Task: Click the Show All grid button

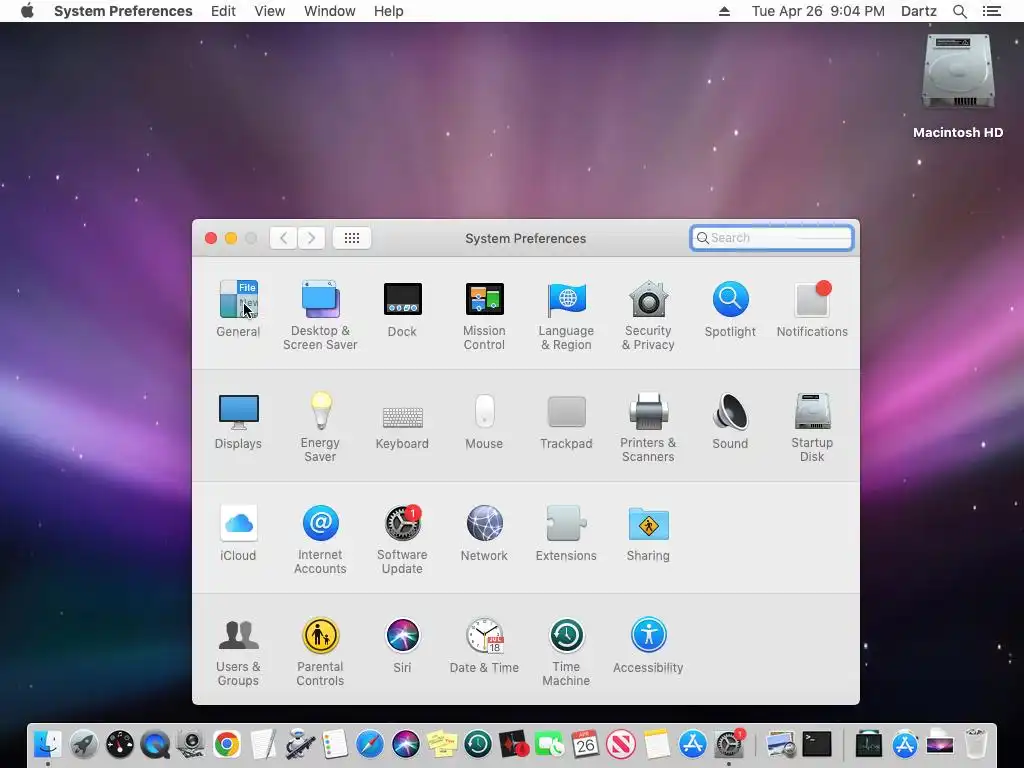Action: click(352, 238)
